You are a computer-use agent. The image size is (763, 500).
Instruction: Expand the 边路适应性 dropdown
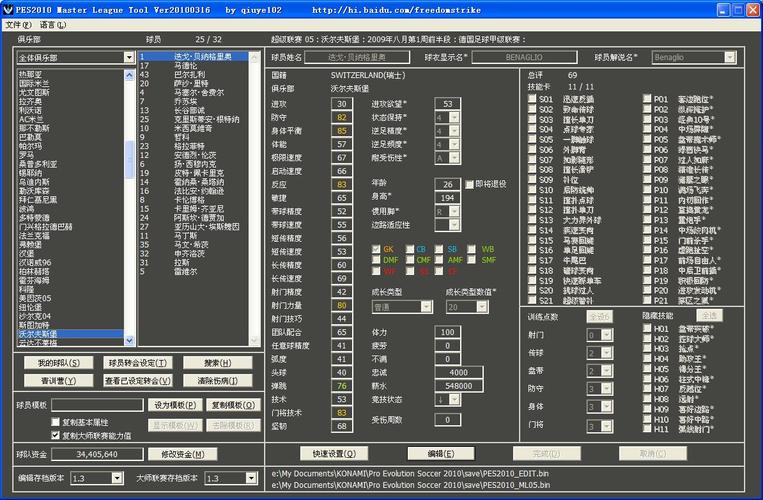pyautogui.click(x=454, y=225)
